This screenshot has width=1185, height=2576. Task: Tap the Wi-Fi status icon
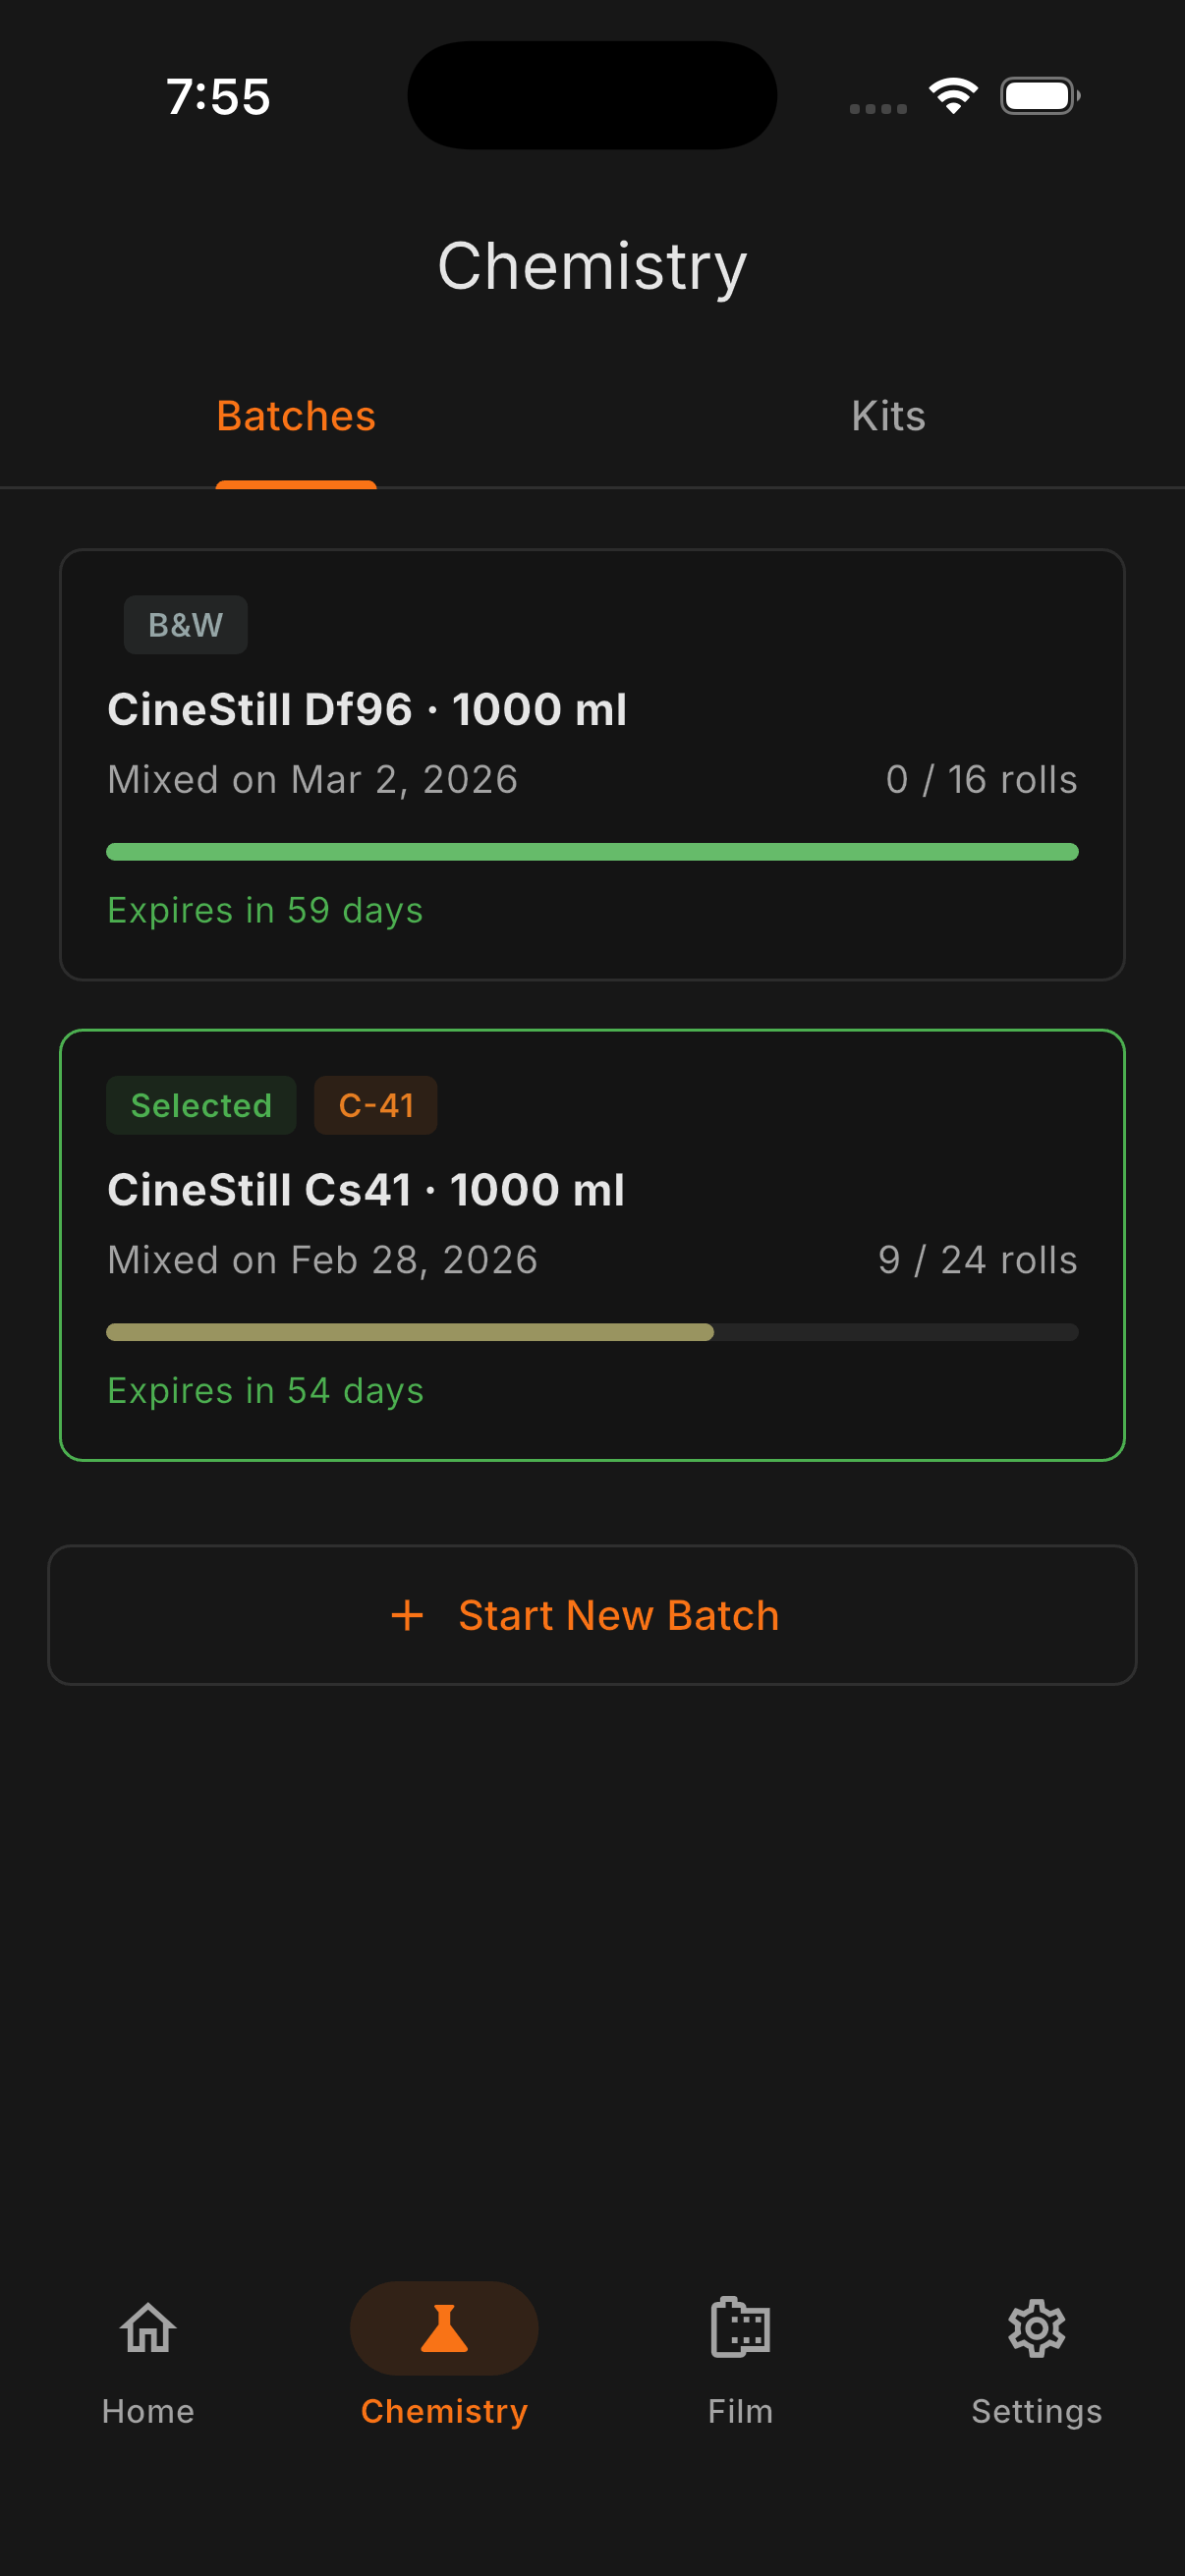click(953, 96)
